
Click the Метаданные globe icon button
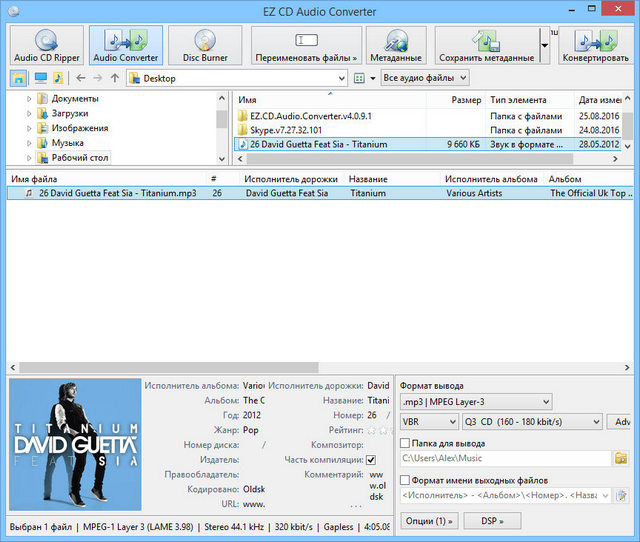(394, 45)
